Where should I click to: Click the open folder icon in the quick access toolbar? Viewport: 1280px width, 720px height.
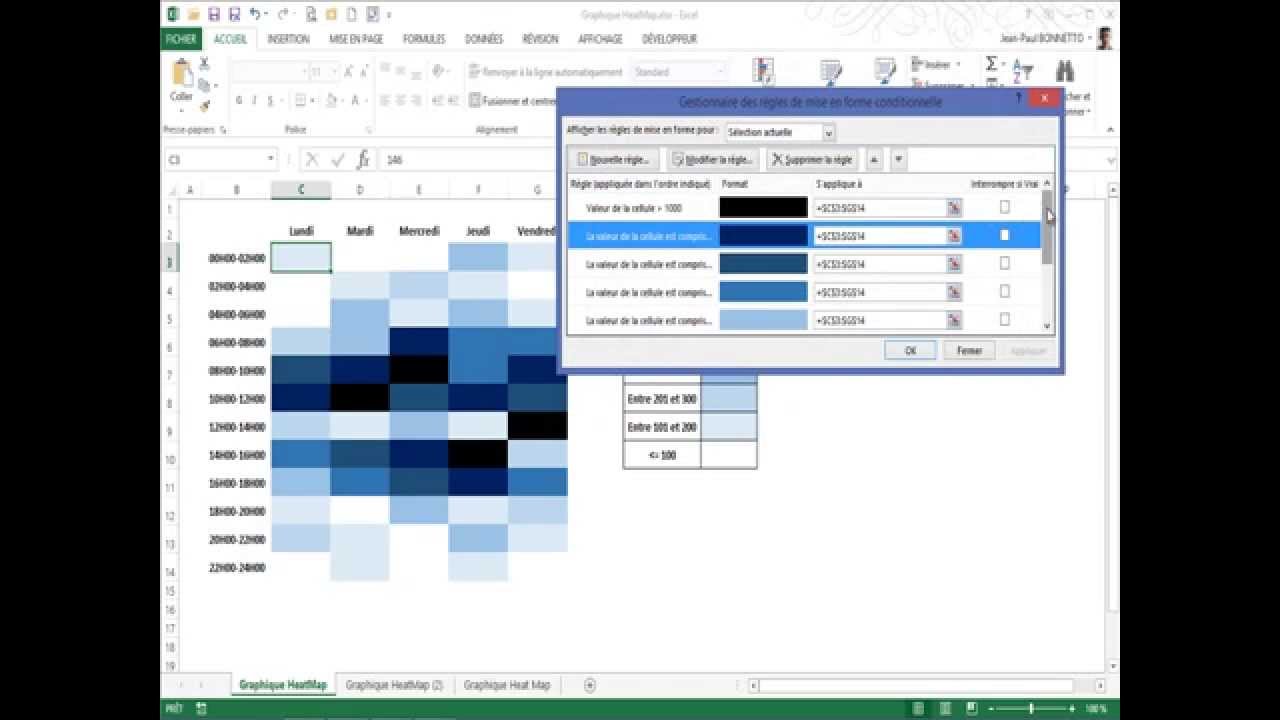point(192,14)
